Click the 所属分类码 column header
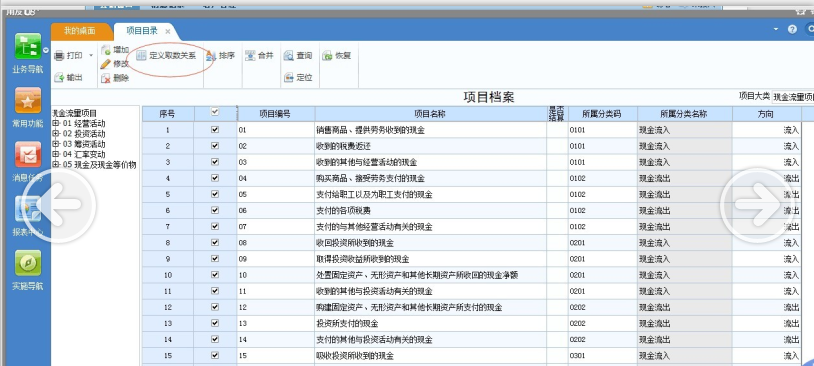Image resolution: width=814 pixels, height=366 pixels. (602, 114)
